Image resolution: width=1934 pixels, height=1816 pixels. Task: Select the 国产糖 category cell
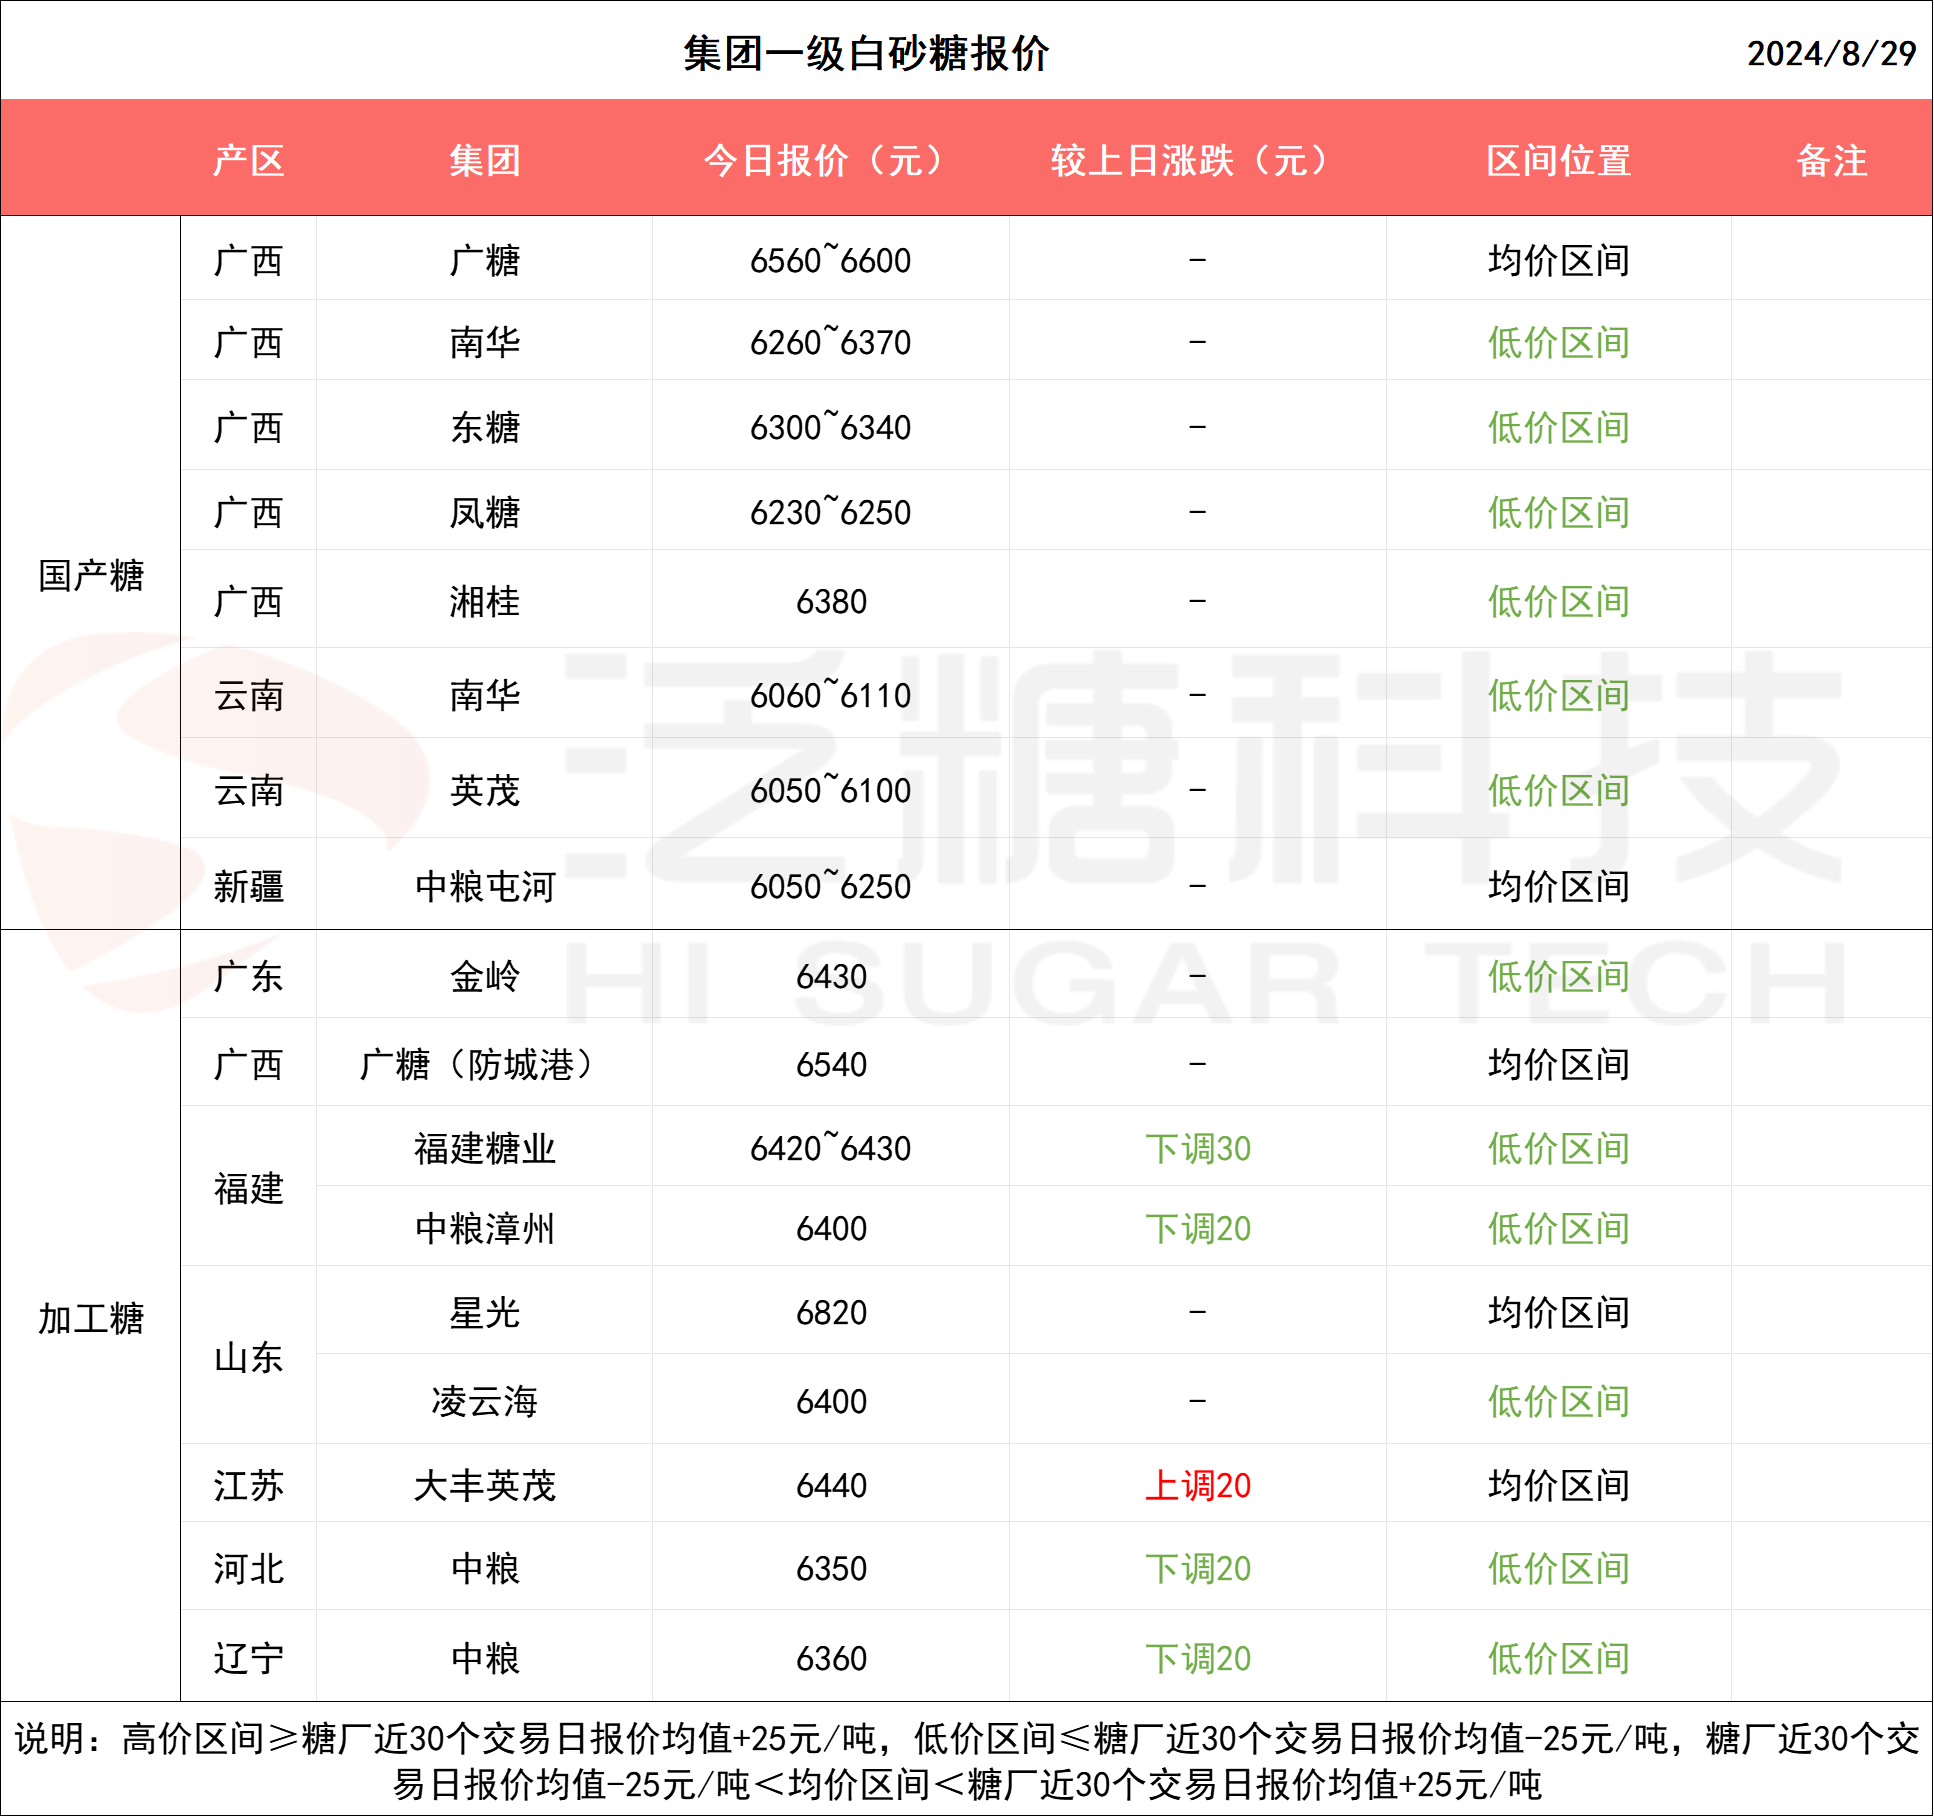tap(90, 575)
